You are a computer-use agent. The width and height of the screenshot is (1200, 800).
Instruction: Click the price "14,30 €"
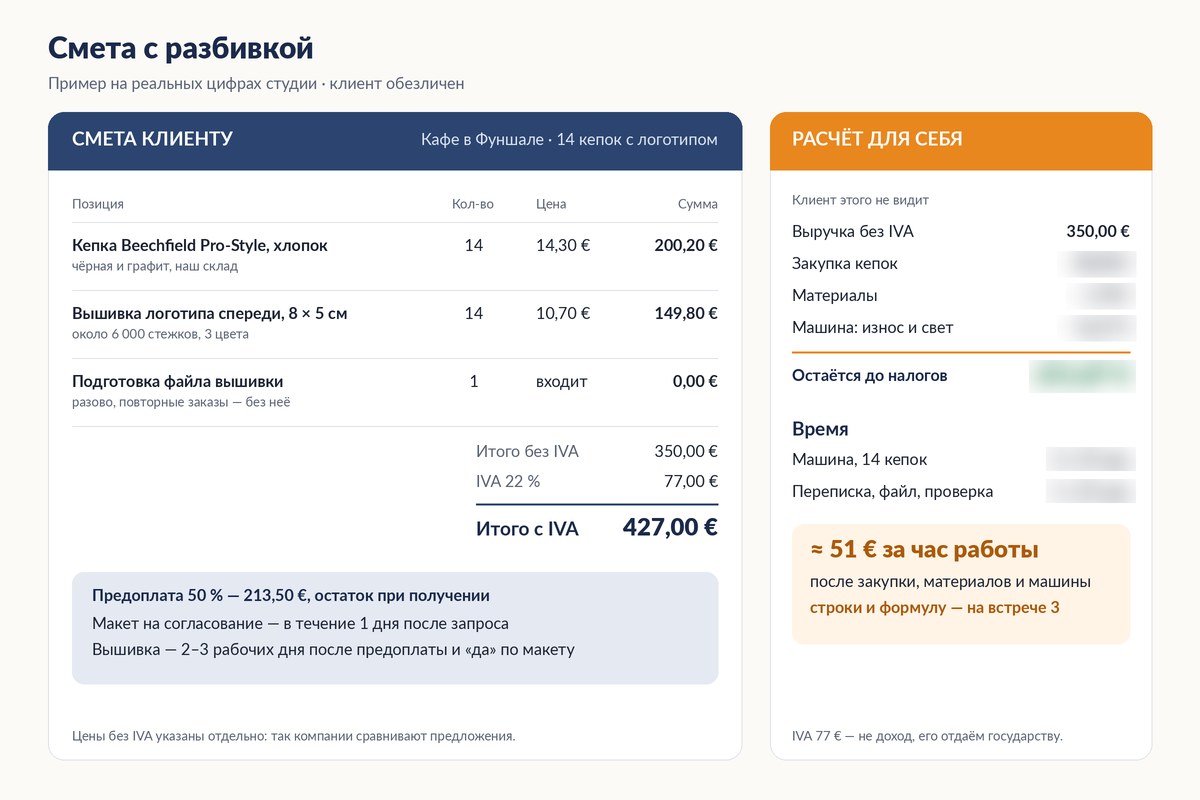pyautogui.click(x=563, y=245)
